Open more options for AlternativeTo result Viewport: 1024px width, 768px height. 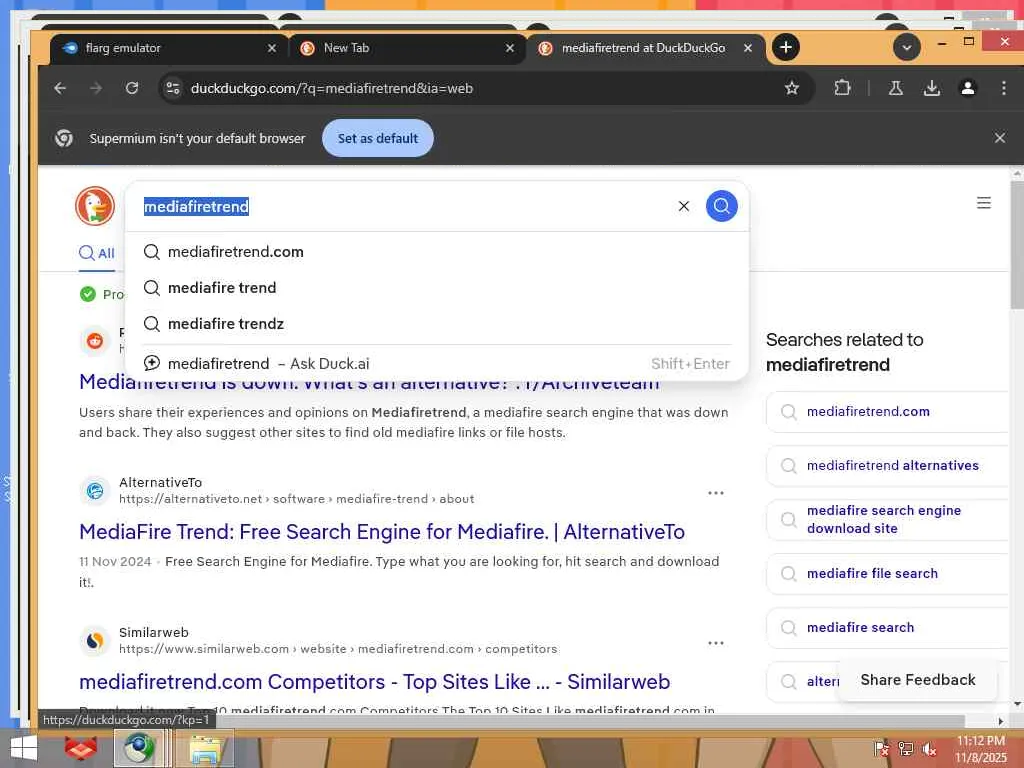716,493
